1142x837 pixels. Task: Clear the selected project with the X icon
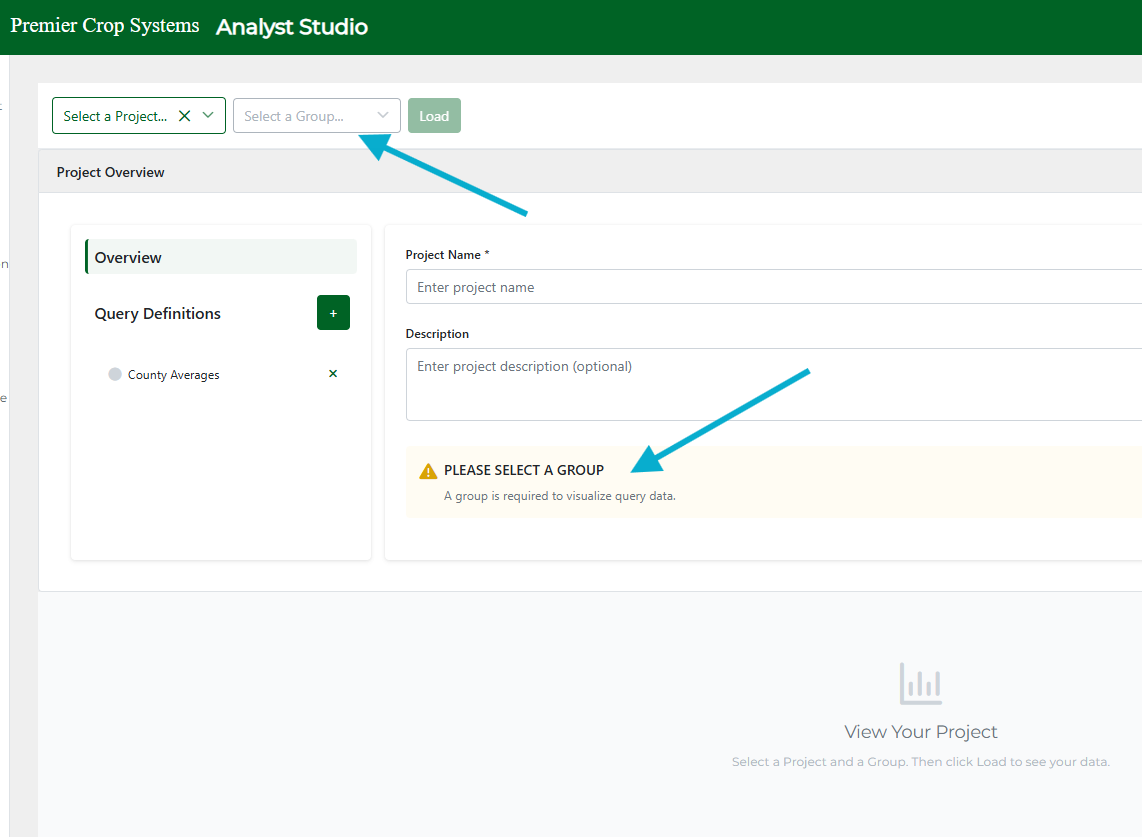[x=184, y=116]
